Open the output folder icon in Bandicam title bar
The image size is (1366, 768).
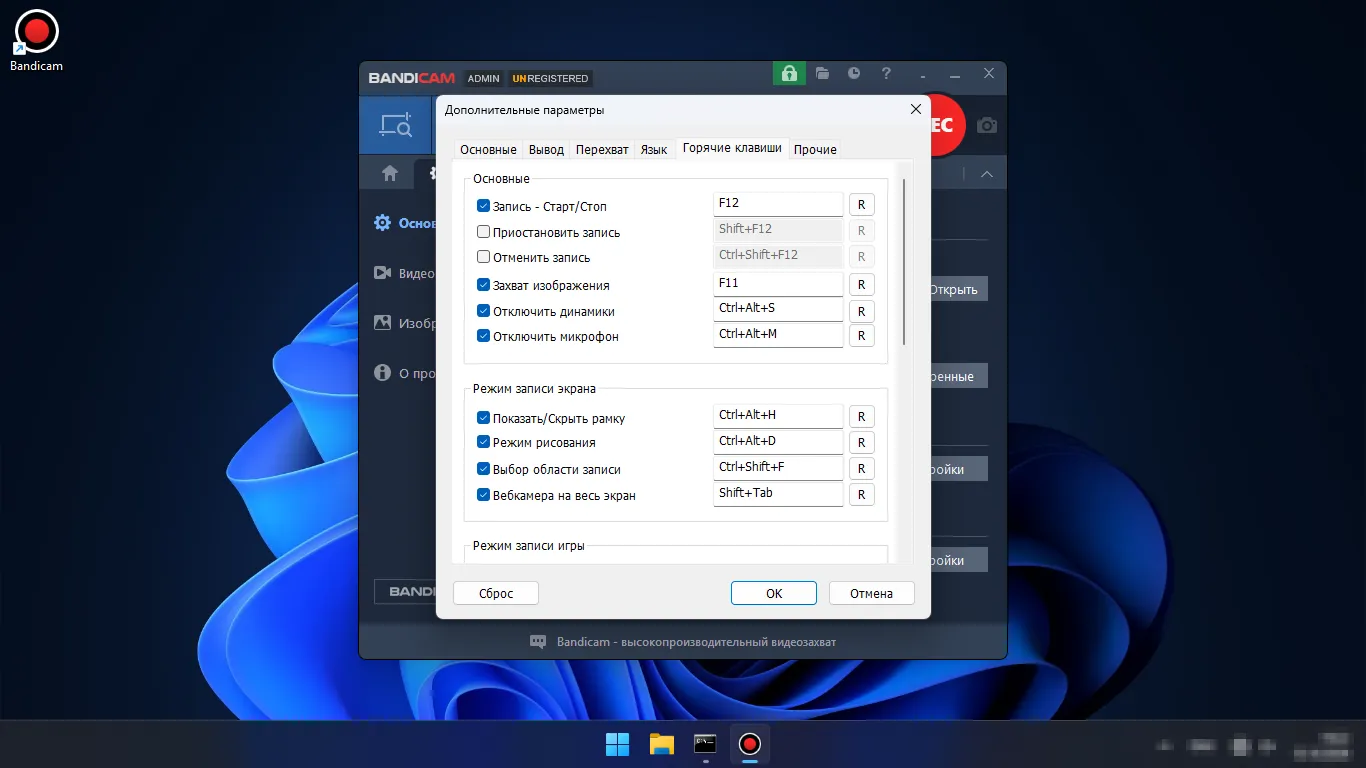click(x=822, y=73)
